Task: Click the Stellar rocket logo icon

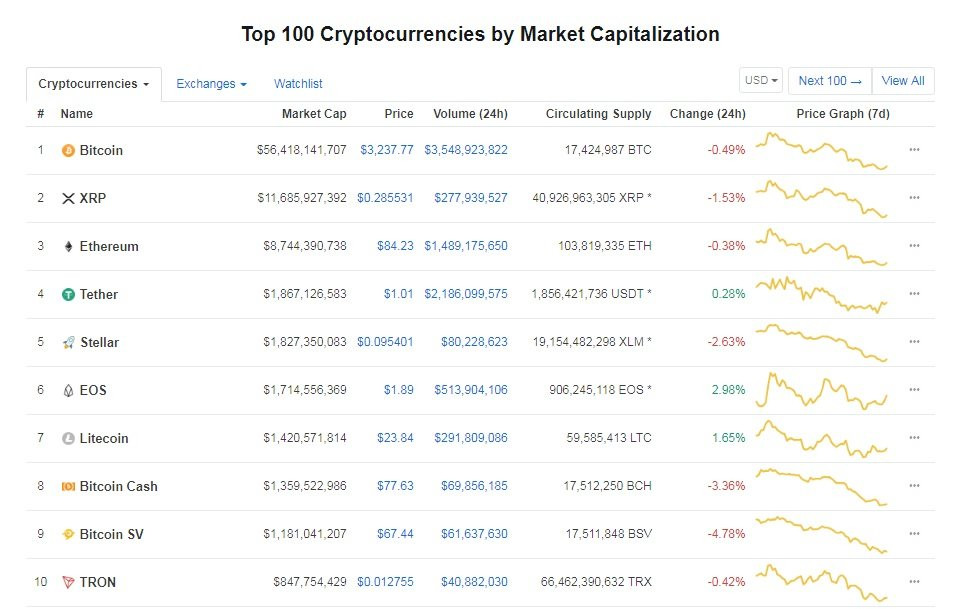Action: point(68,343)
